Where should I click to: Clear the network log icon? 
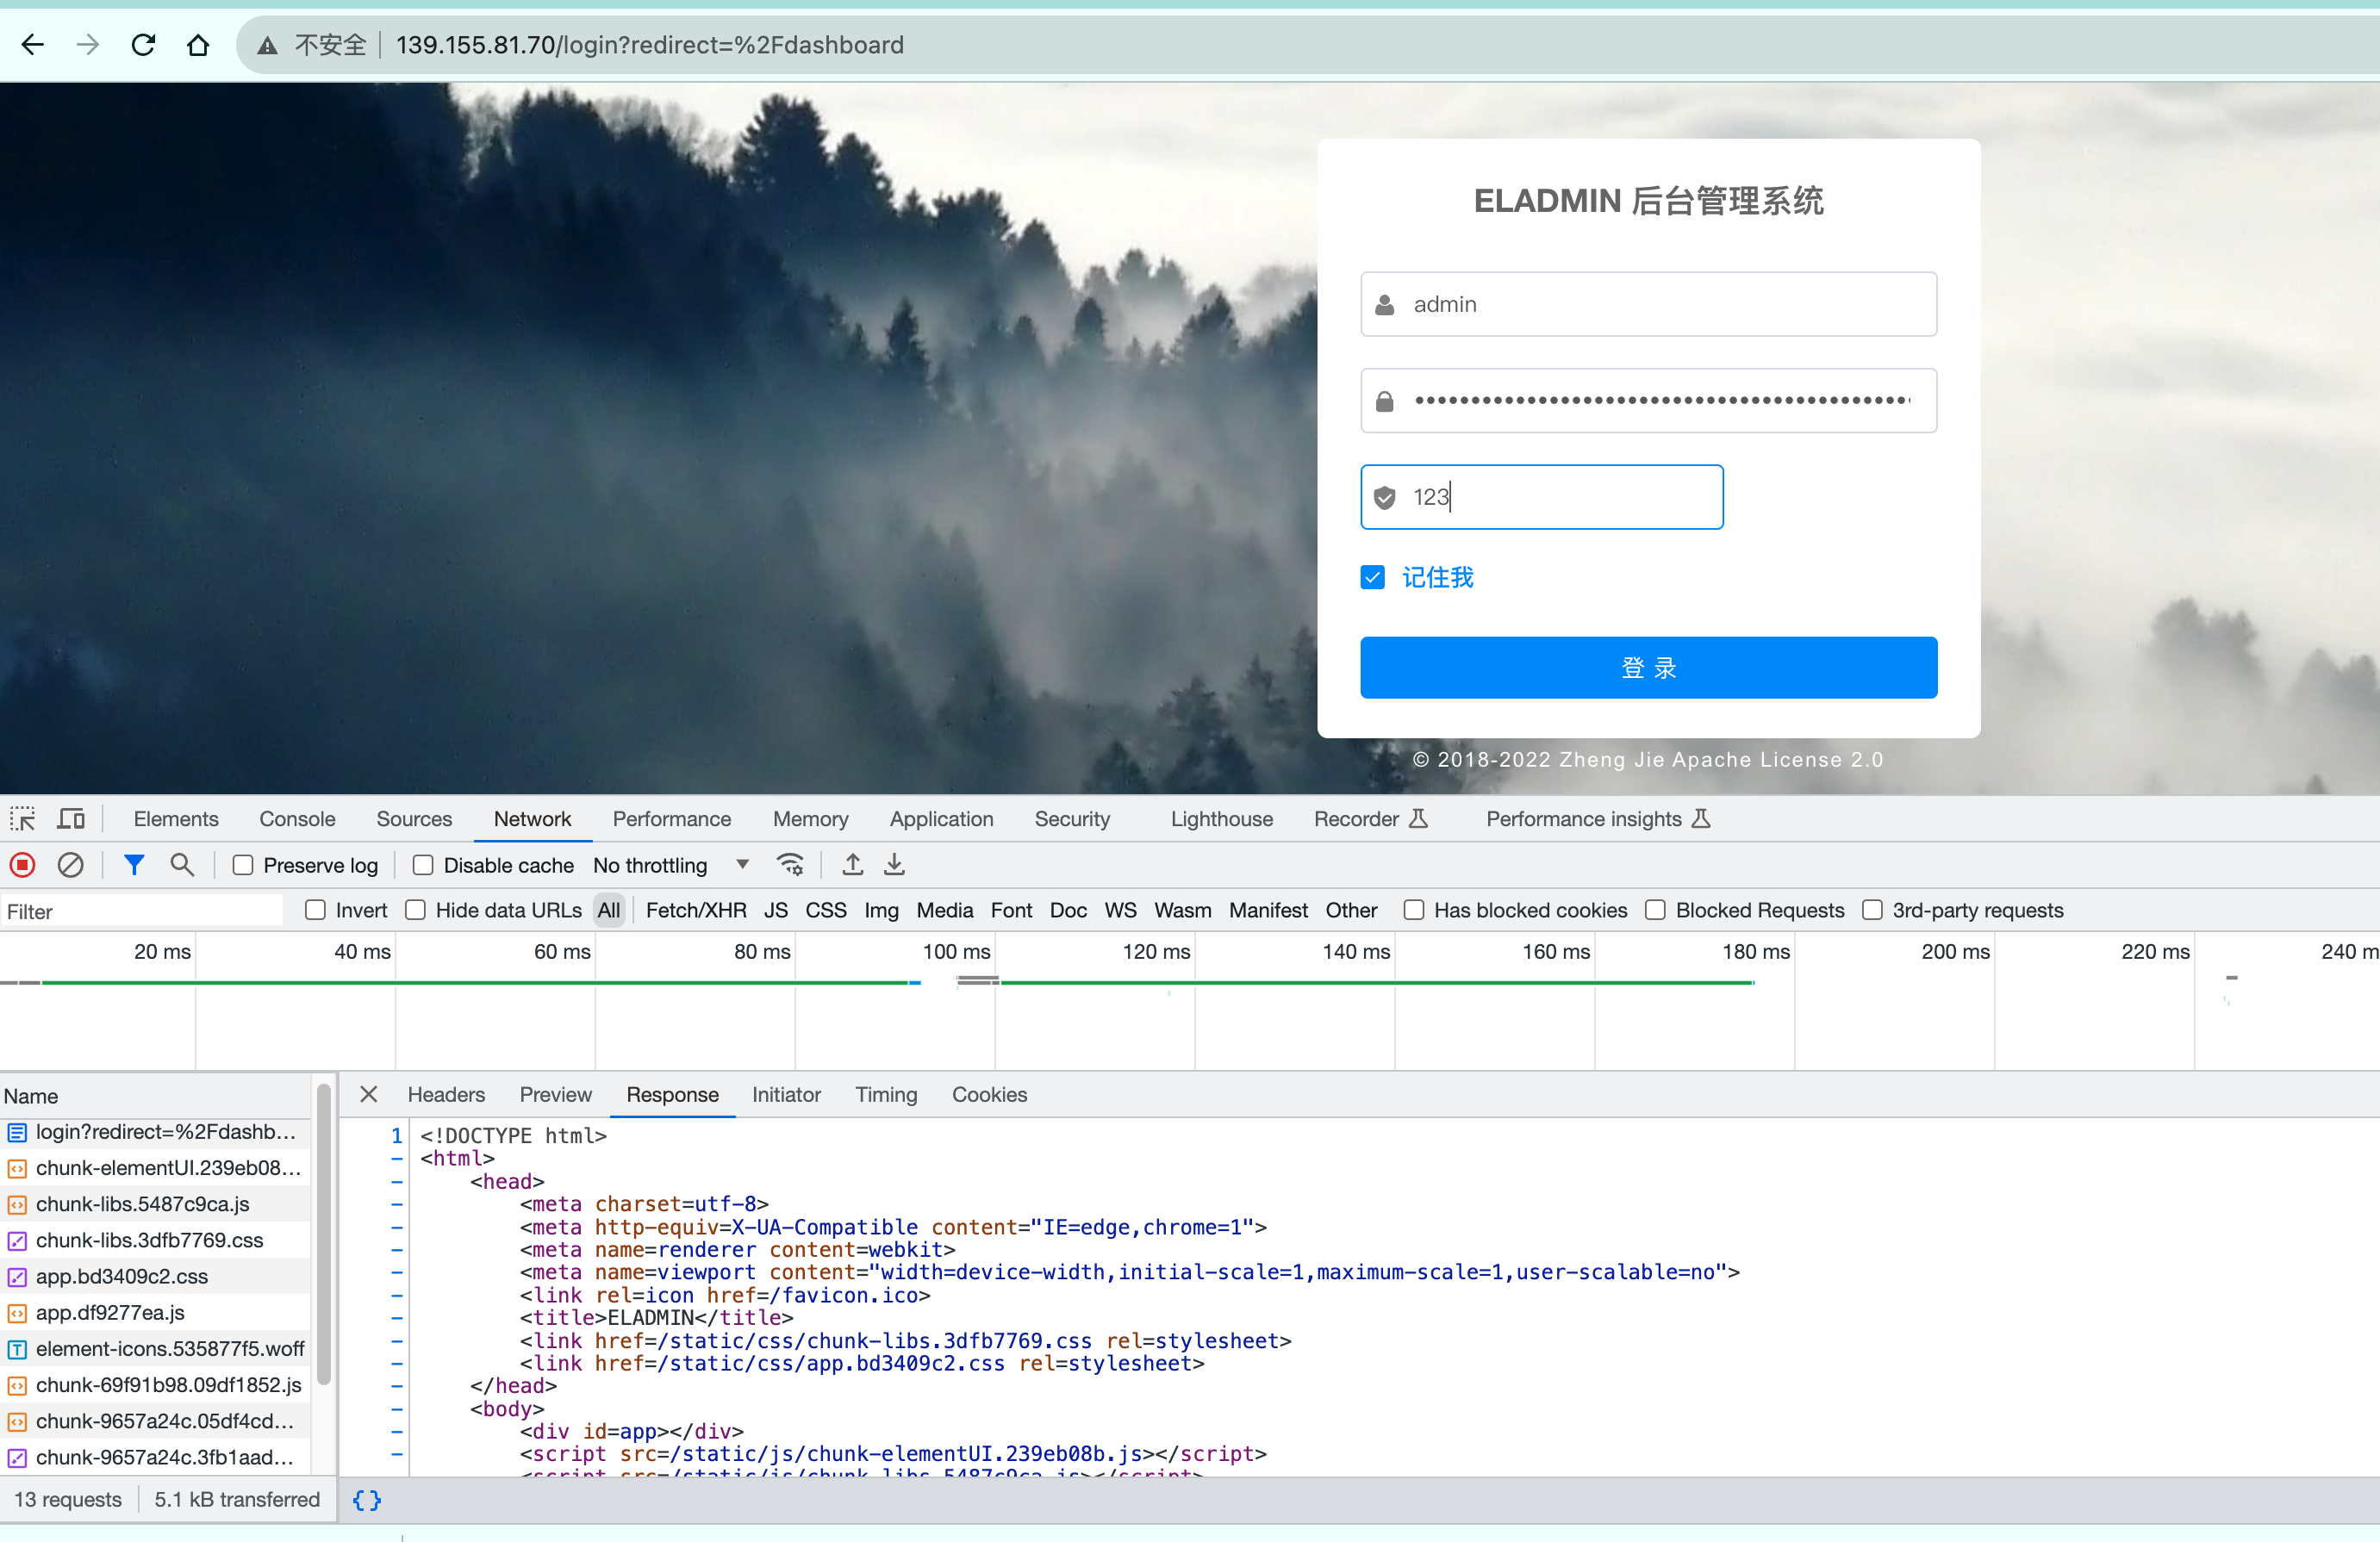[x=70, y=865]
